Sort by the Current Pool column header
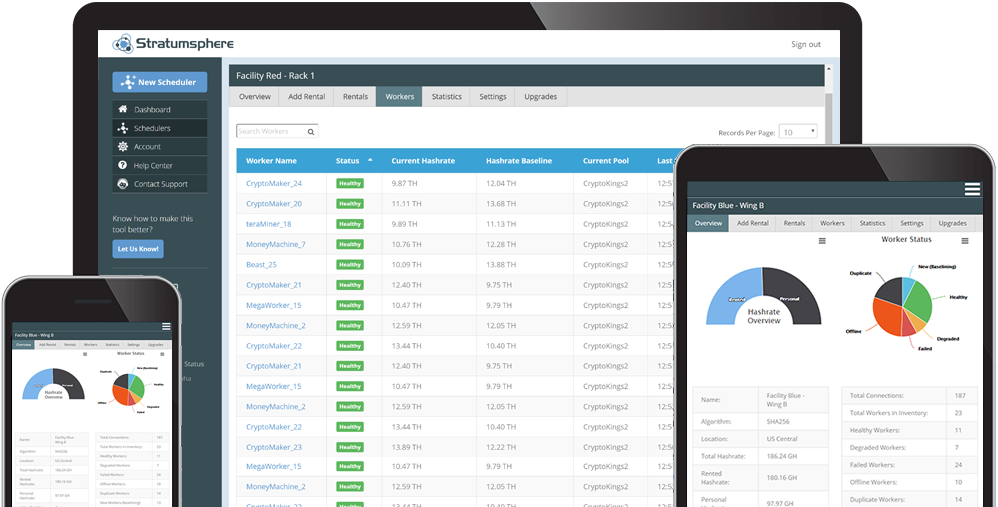The width and height of the screenshot is (998, 507). (x=606, y=161)
